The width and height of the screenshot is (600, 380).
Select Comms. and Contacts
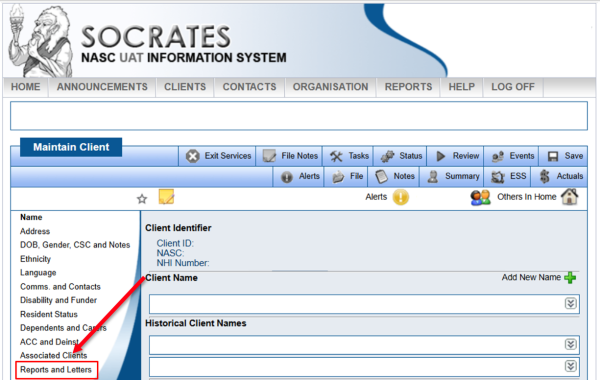click(60, 287)
